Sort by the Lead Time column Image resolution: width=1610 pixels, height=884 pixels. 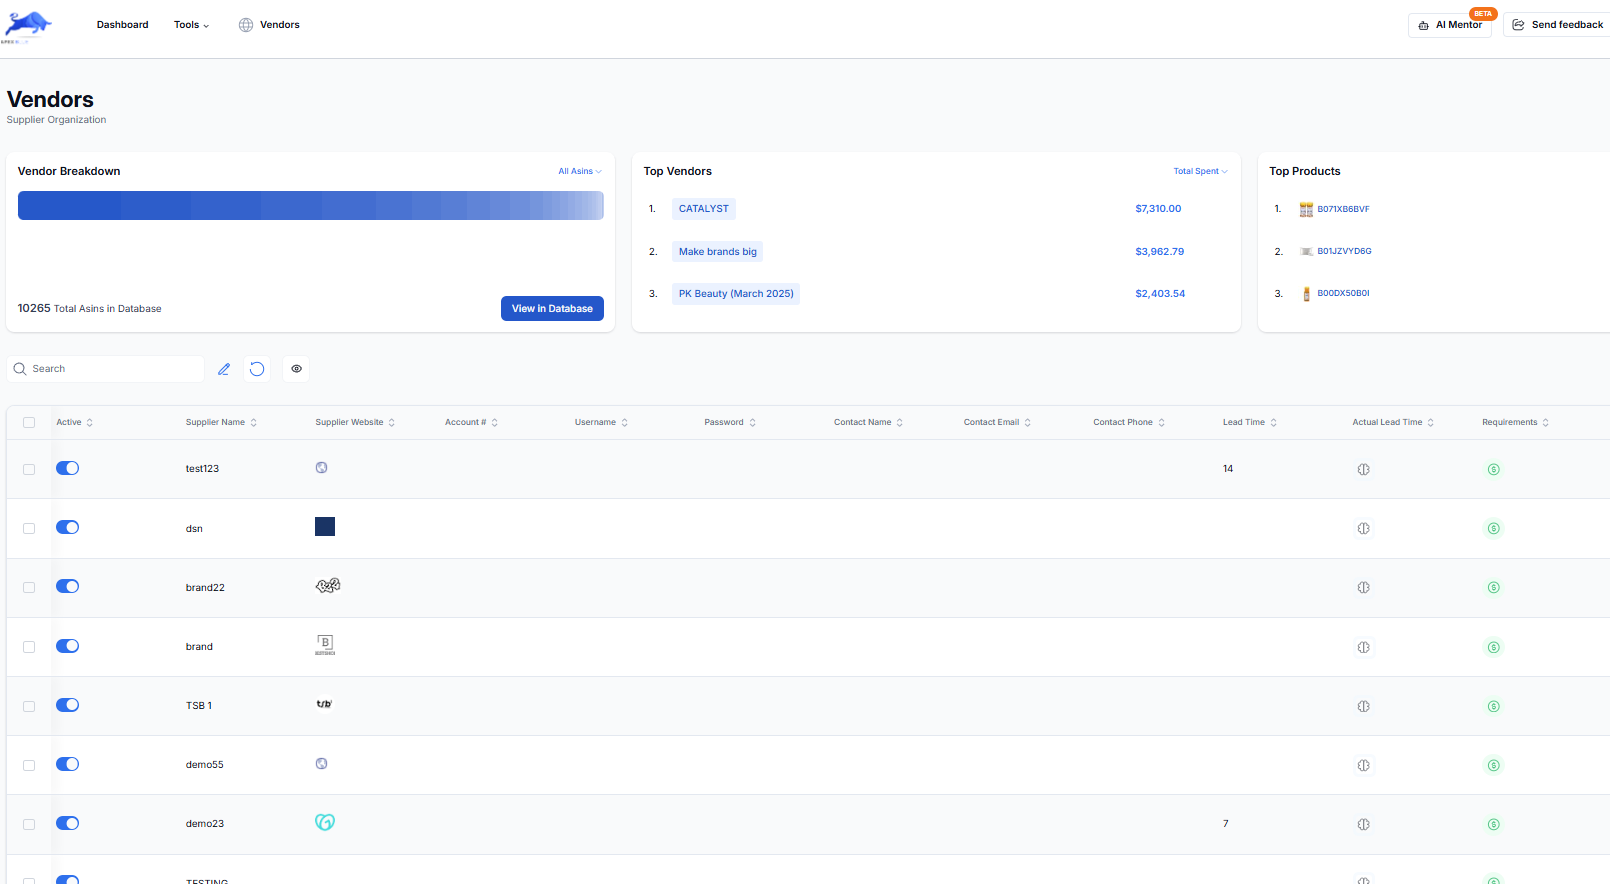coord(1250,422)
